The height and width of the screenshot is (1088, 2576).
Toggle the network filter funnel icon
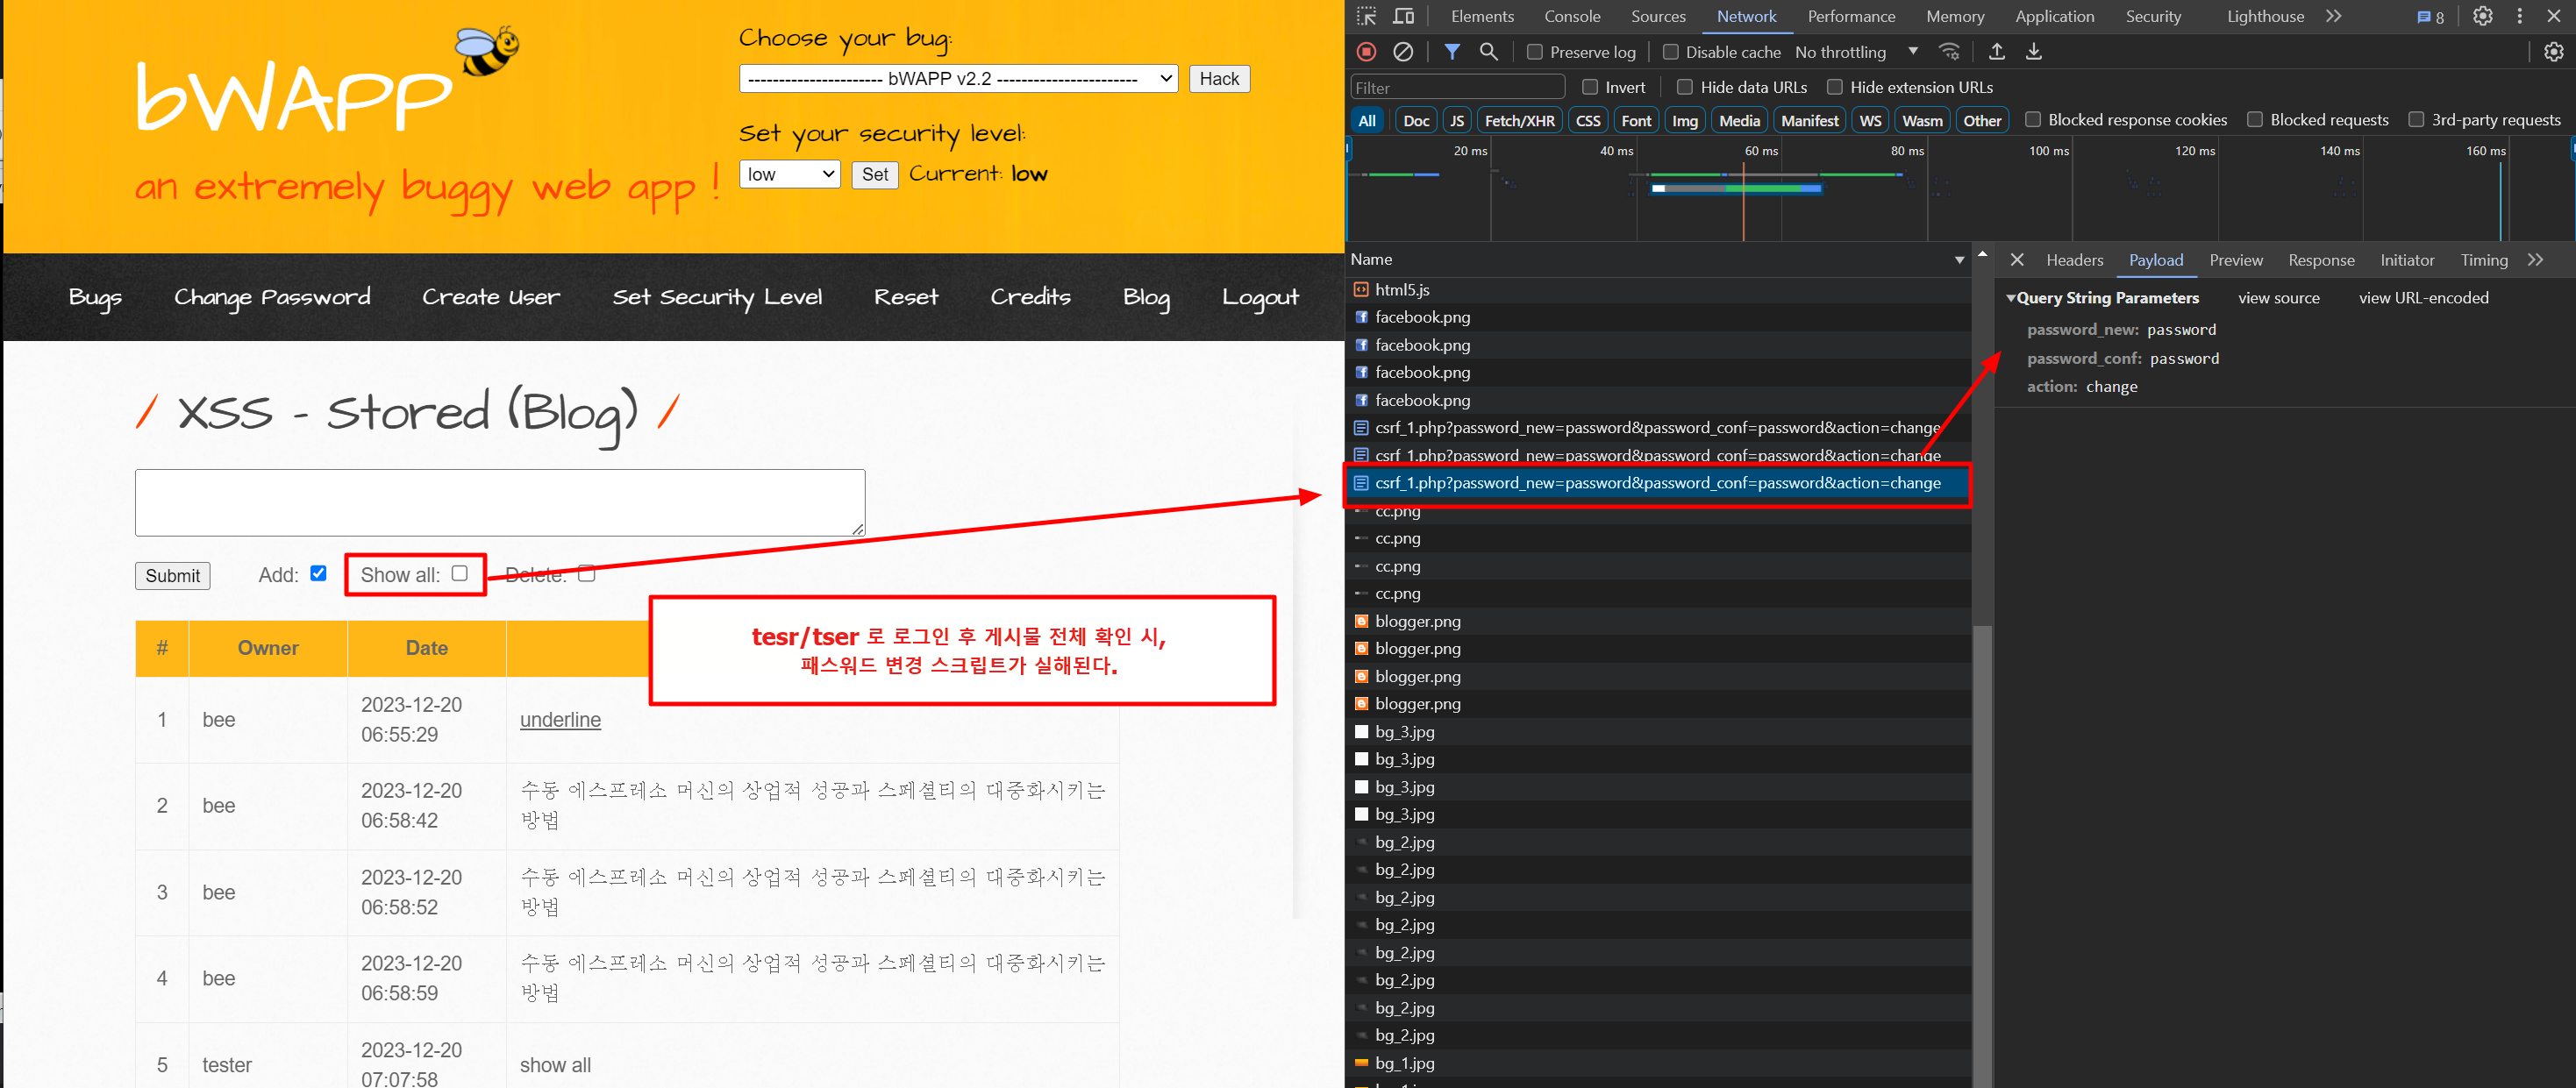[1452, 52]
